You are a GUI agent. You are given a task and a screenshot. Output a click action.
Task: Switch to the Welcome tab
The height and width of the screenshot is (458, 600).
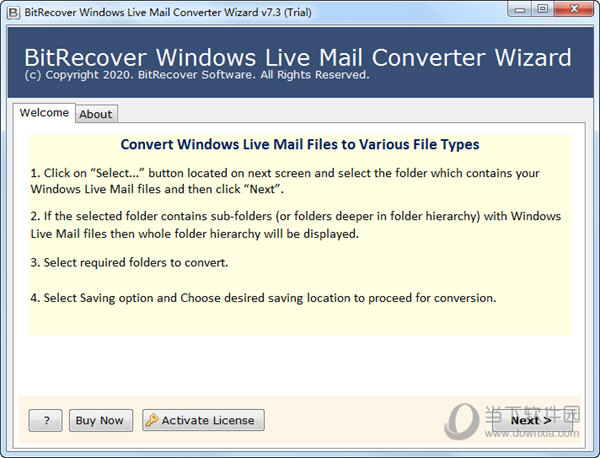pyautogui.click(x=44, y=112)
